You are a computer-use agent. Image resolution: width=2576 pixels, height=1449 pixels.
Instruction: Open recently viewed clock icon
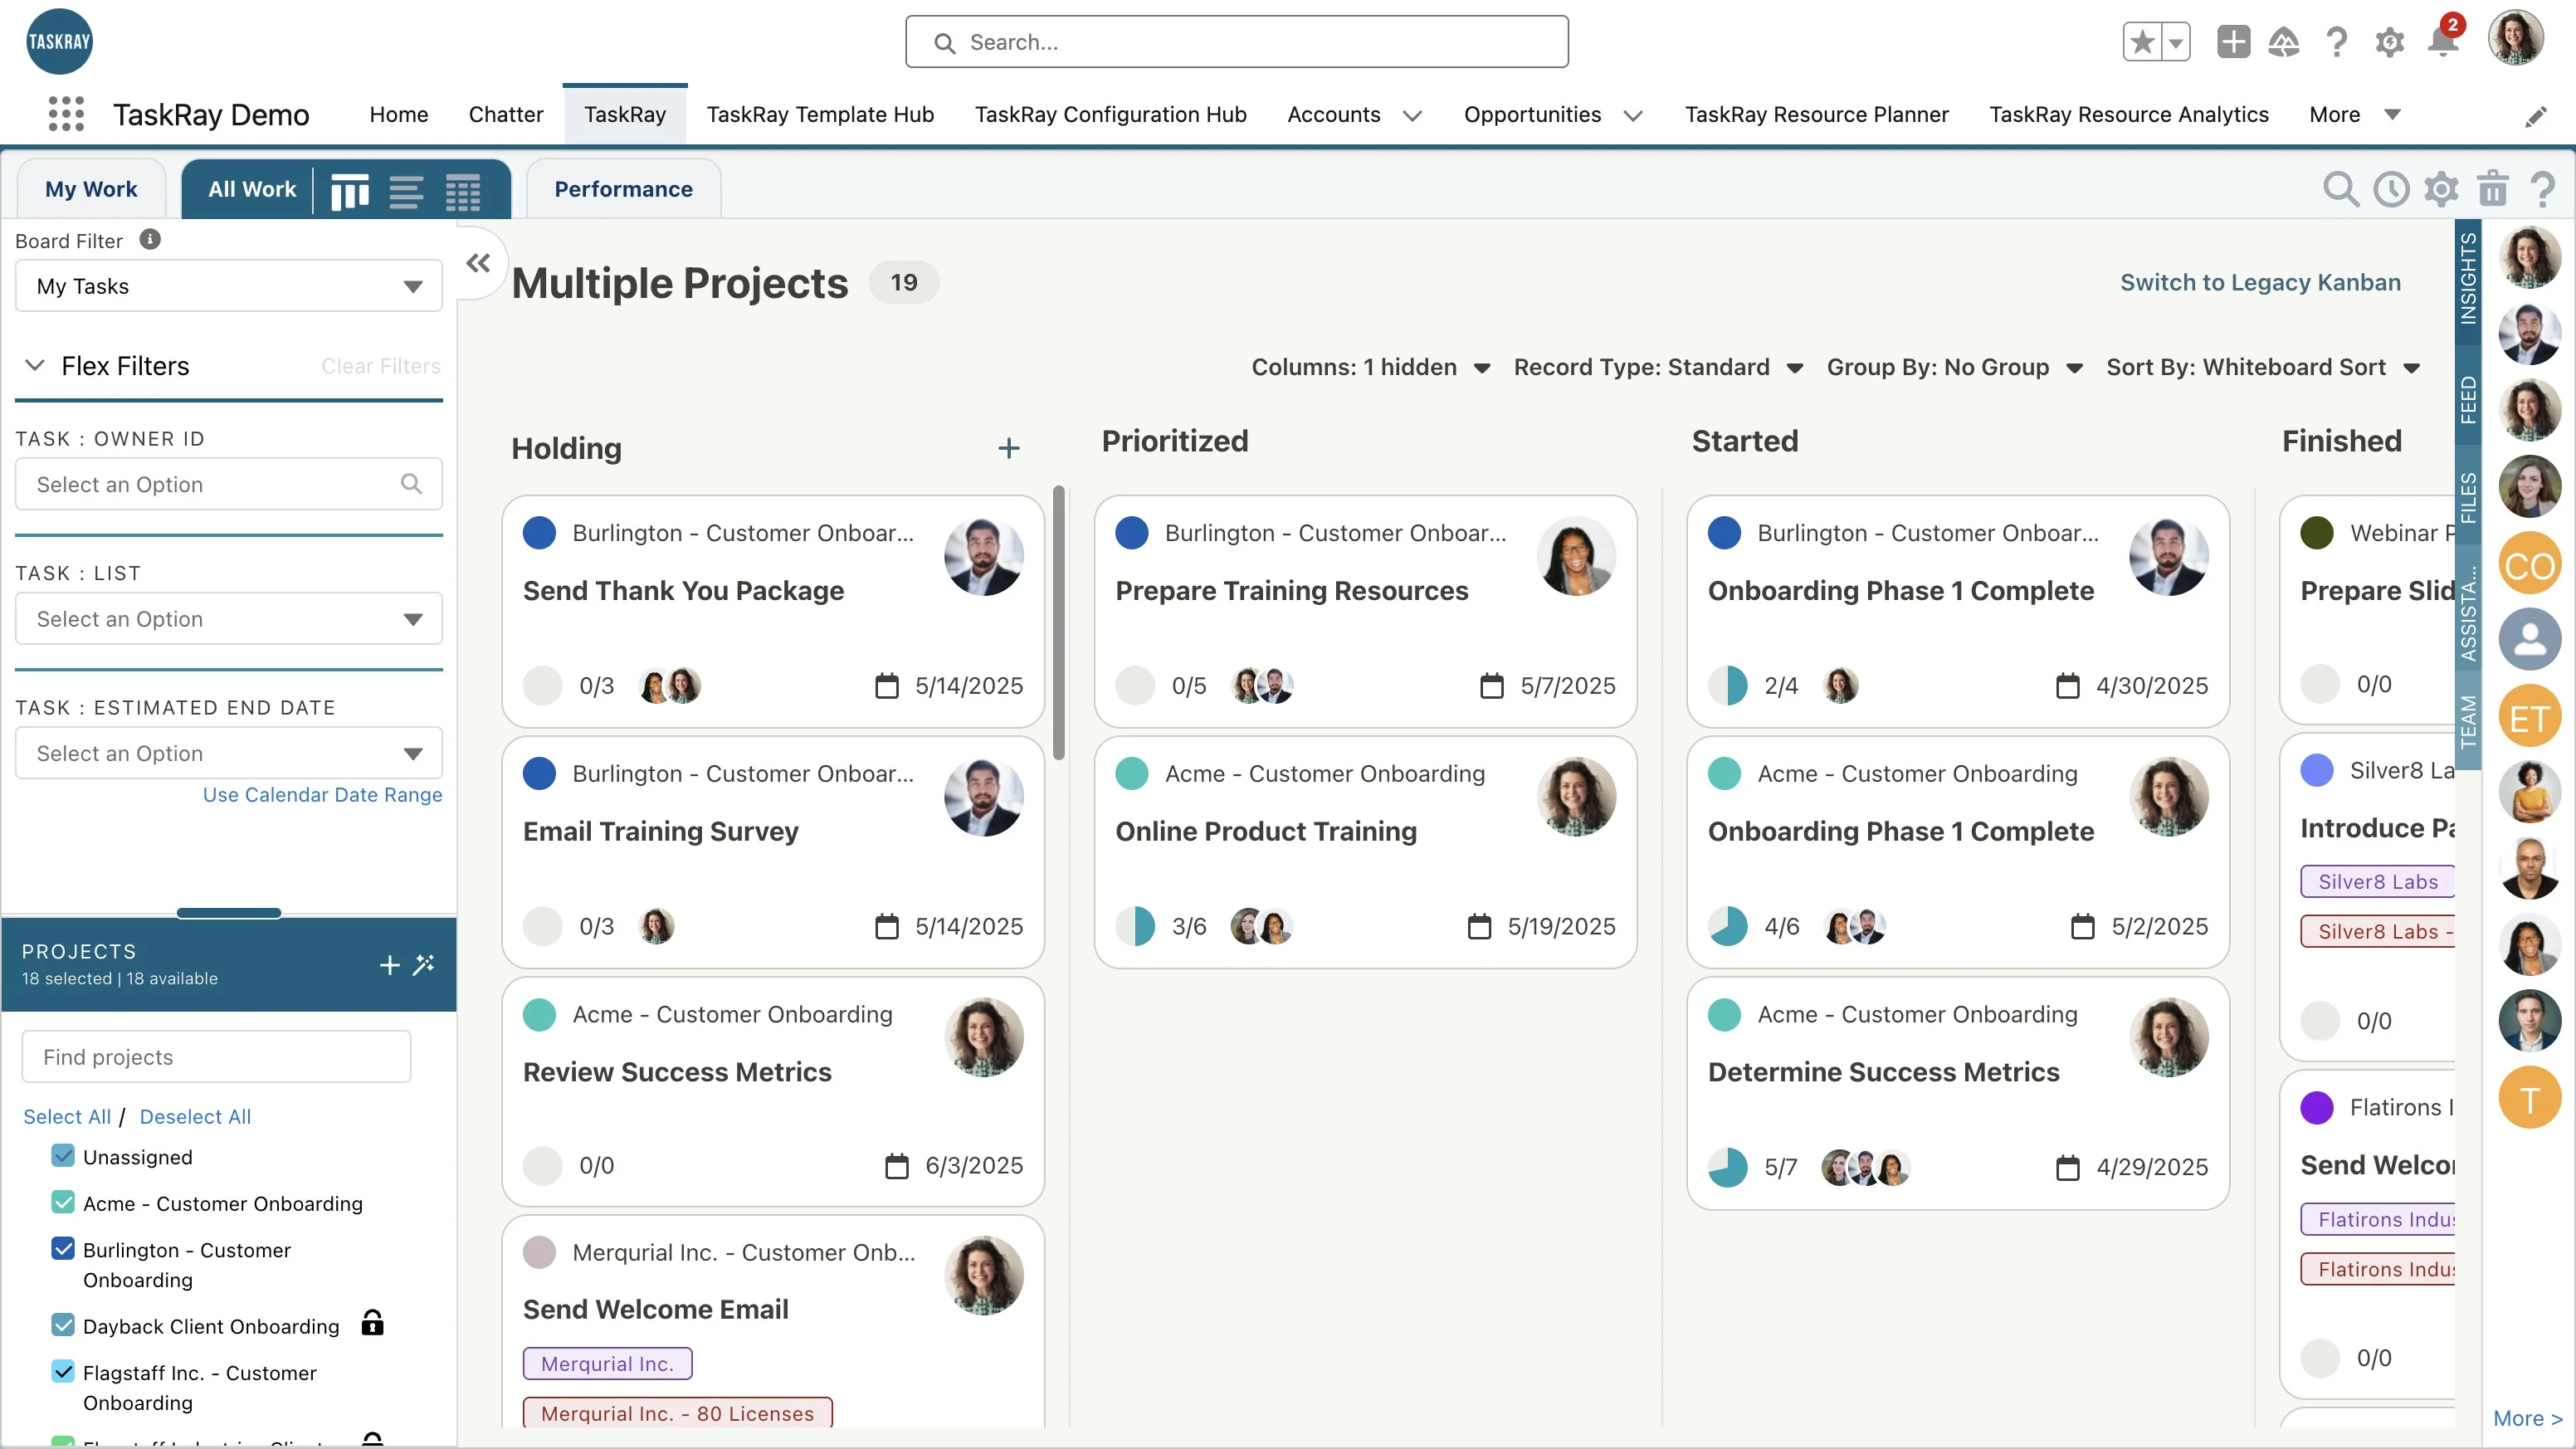(x=2391, y=188)
